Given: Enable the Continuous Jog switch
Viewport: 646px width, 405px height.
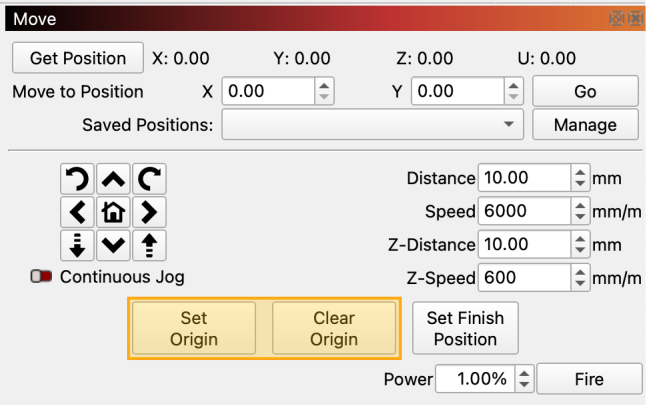Looking at the screenshot, I should pyautogui.click(x=41, y=277).
